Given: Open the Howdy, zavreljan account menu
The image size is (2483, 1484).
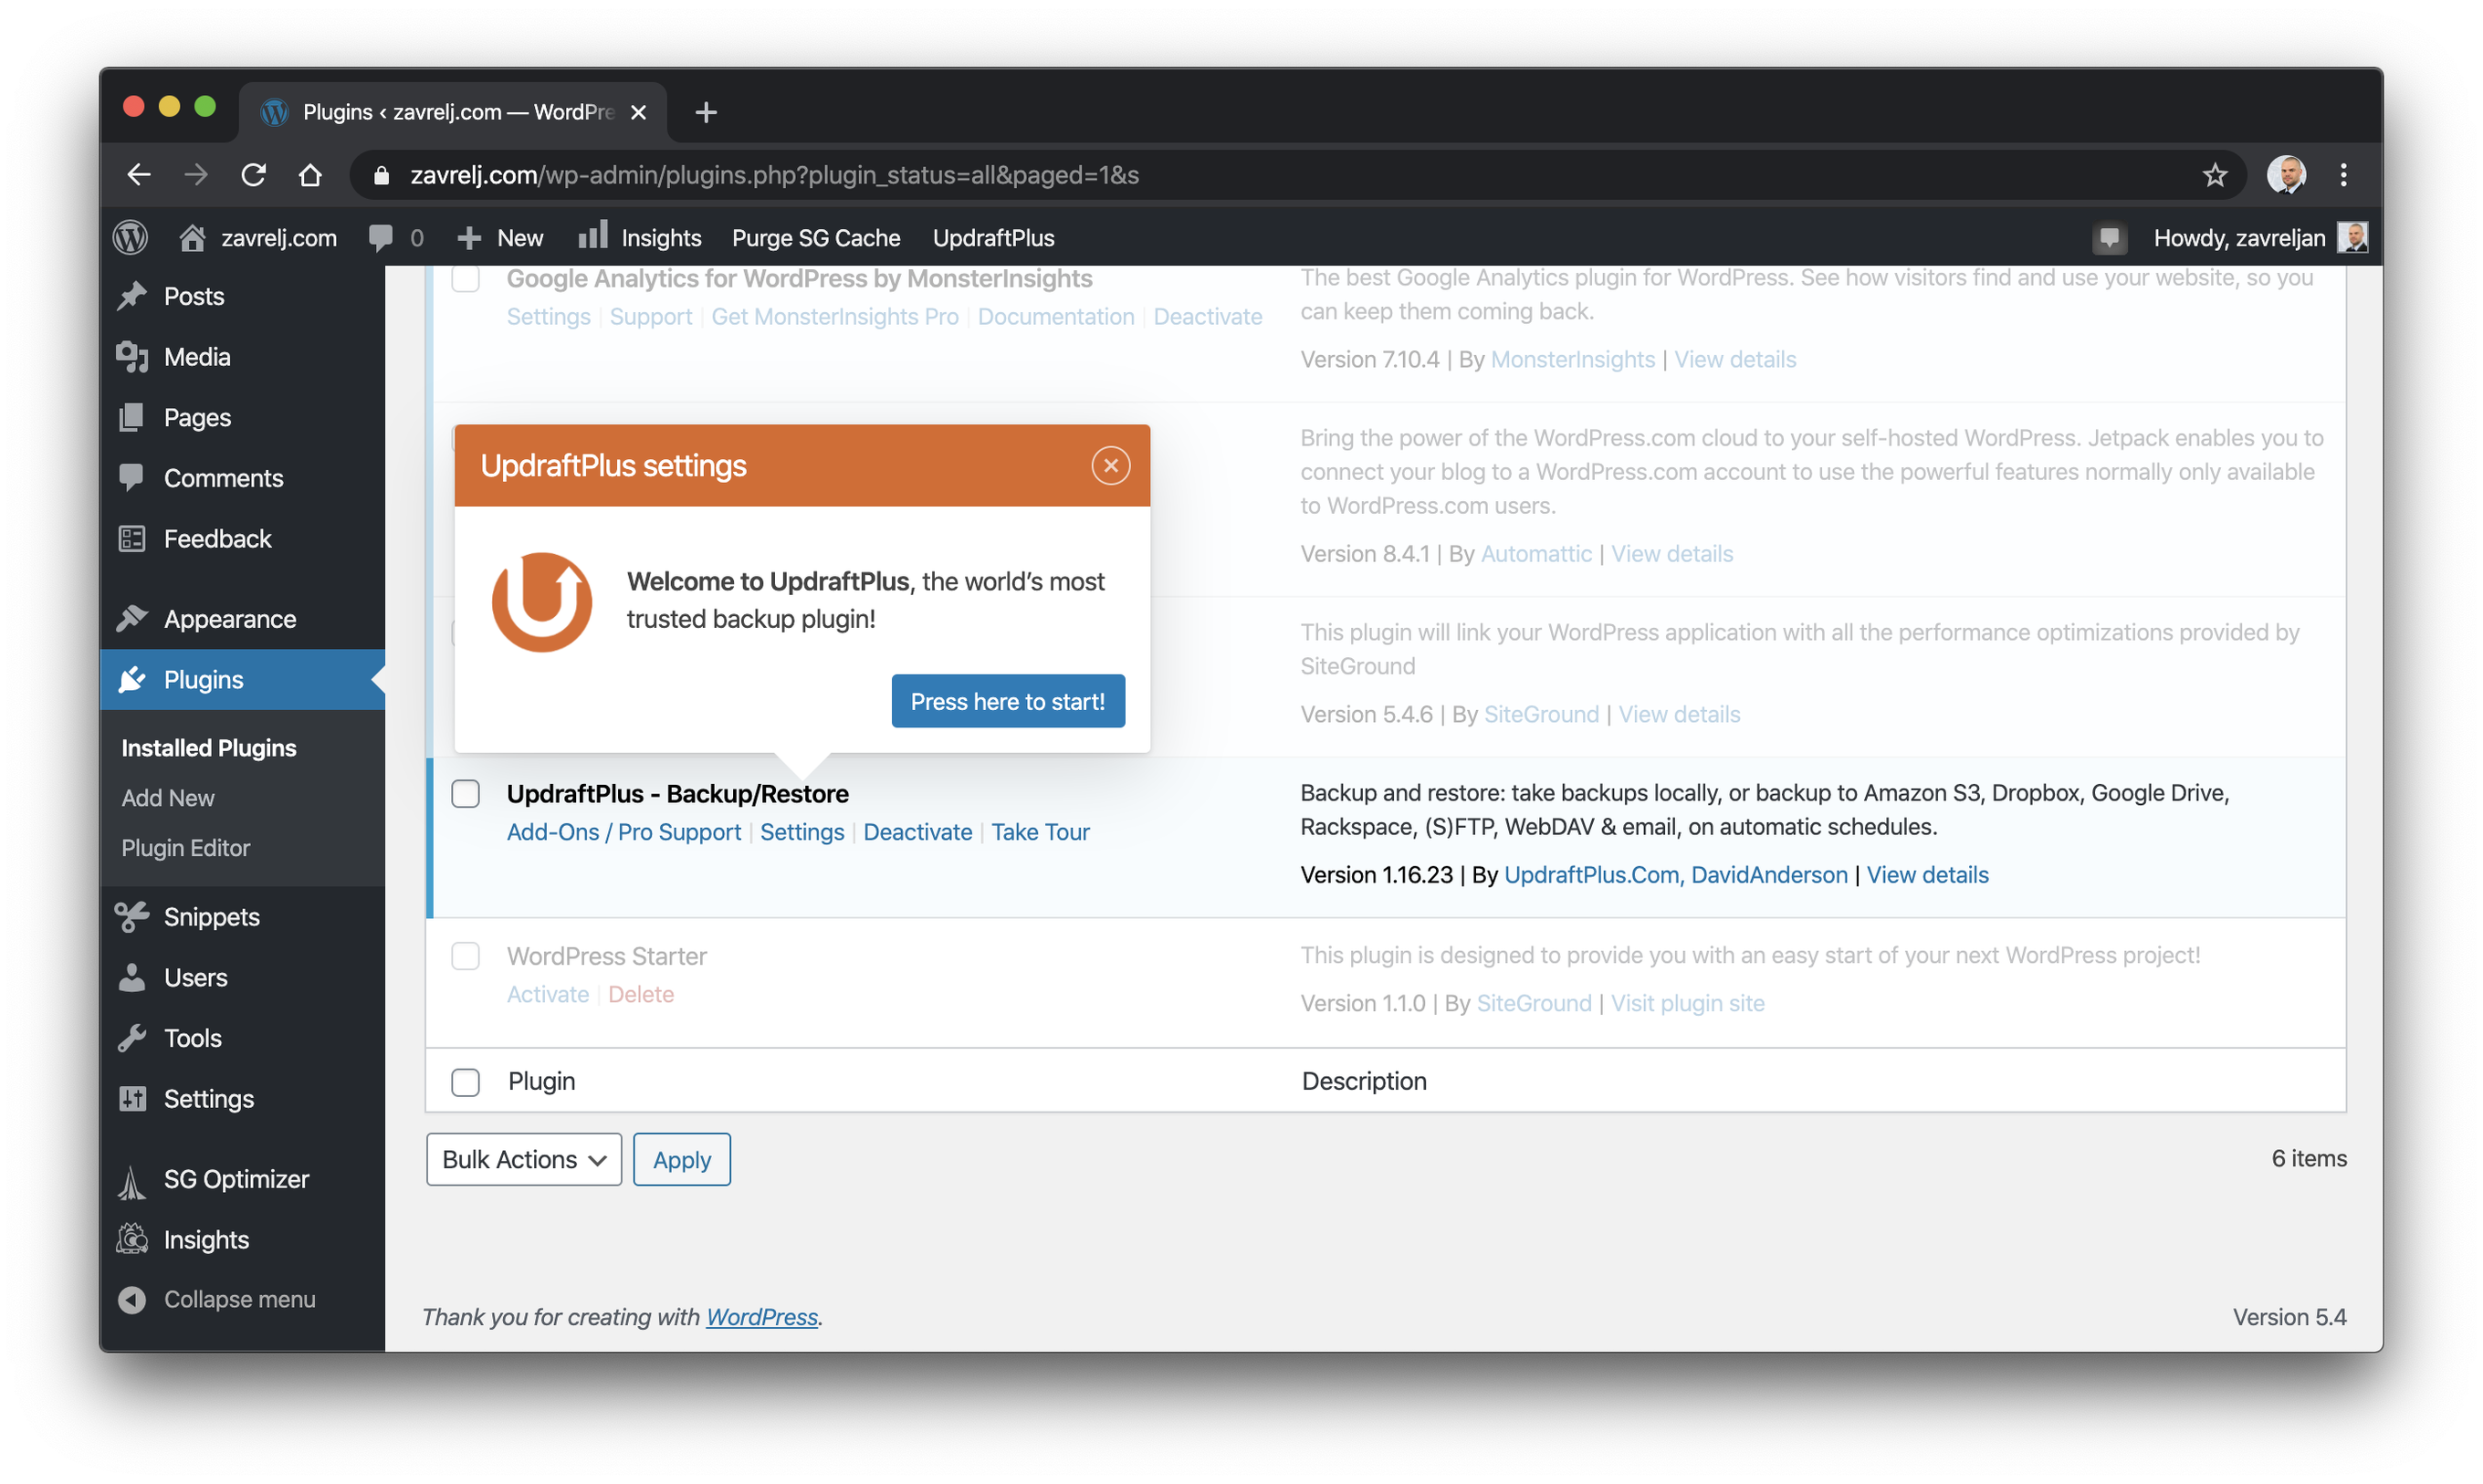Looking at the screenshot, I should (x=2260, y=238).
